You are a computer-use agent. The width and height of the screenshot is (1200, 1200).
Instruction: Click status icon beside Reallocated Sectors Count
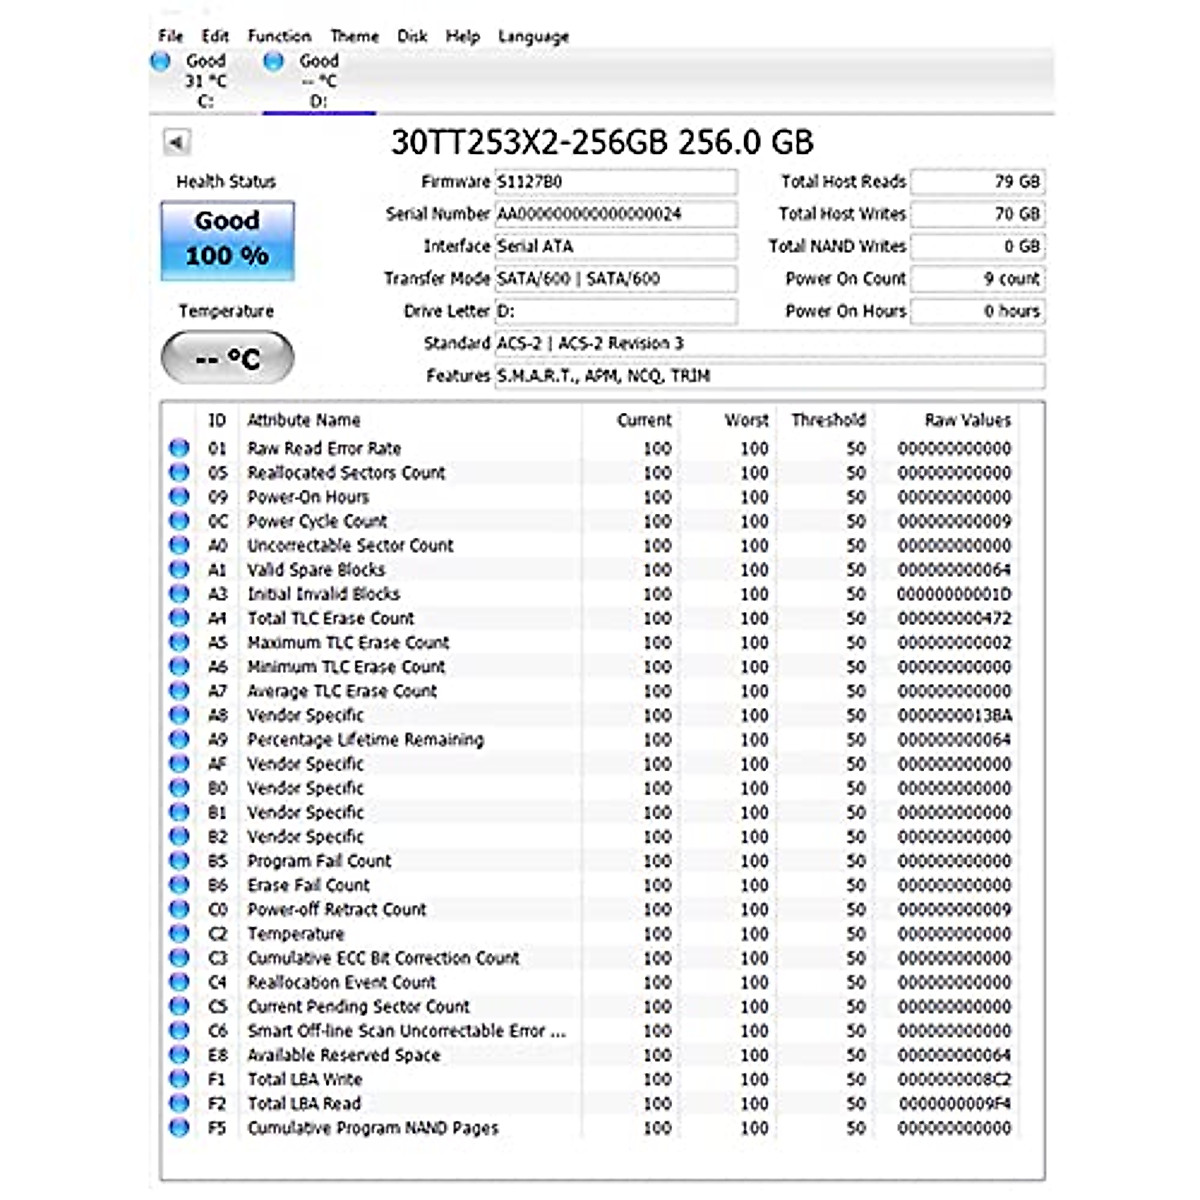click(179, 472)
